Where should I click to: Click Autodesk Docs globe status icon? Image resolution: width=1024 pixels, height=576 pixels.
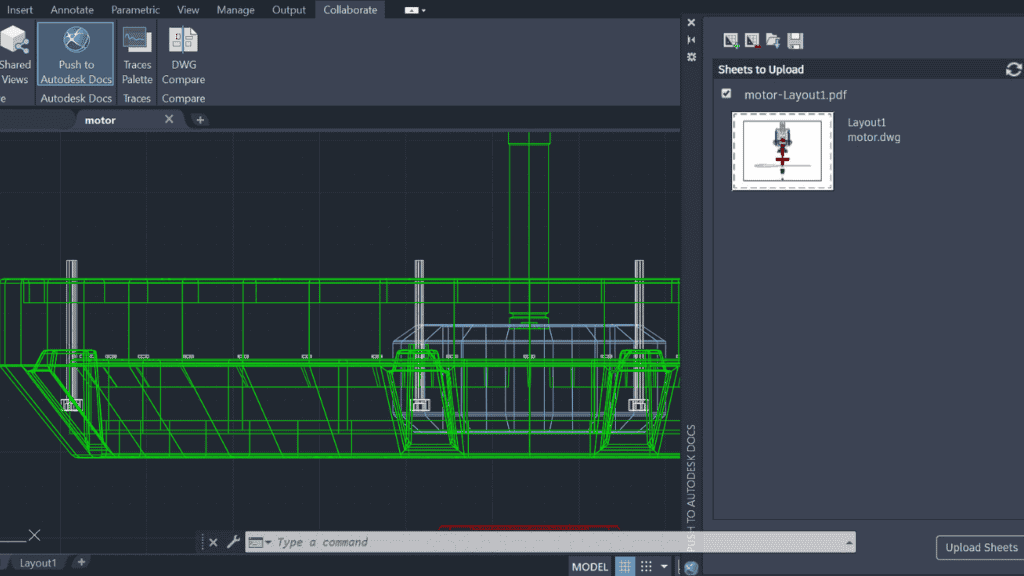click(x=691, y=567)
